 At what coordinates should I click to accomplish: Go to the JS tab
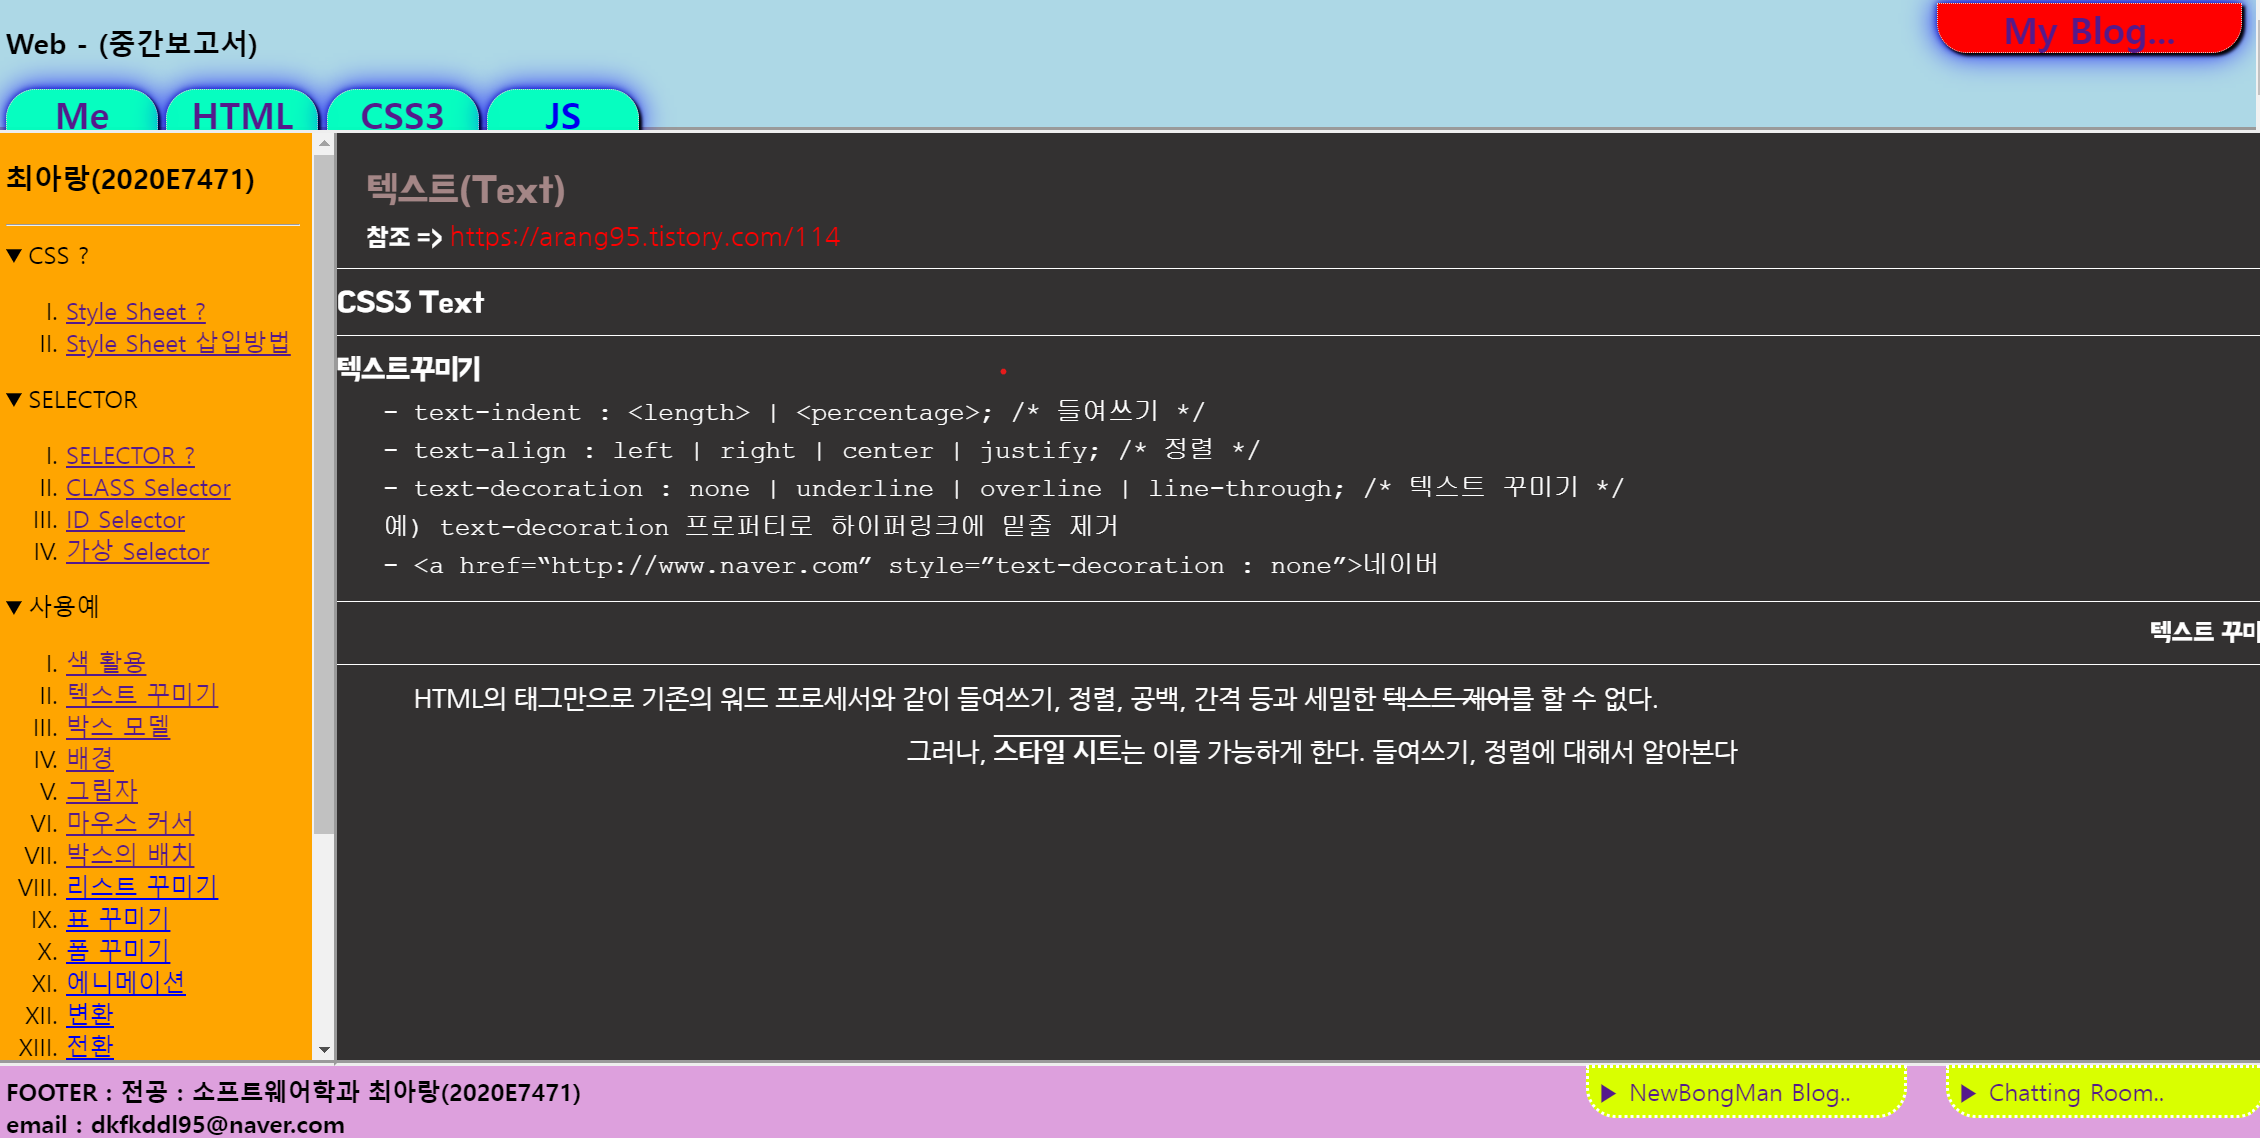tap(562, 114)
